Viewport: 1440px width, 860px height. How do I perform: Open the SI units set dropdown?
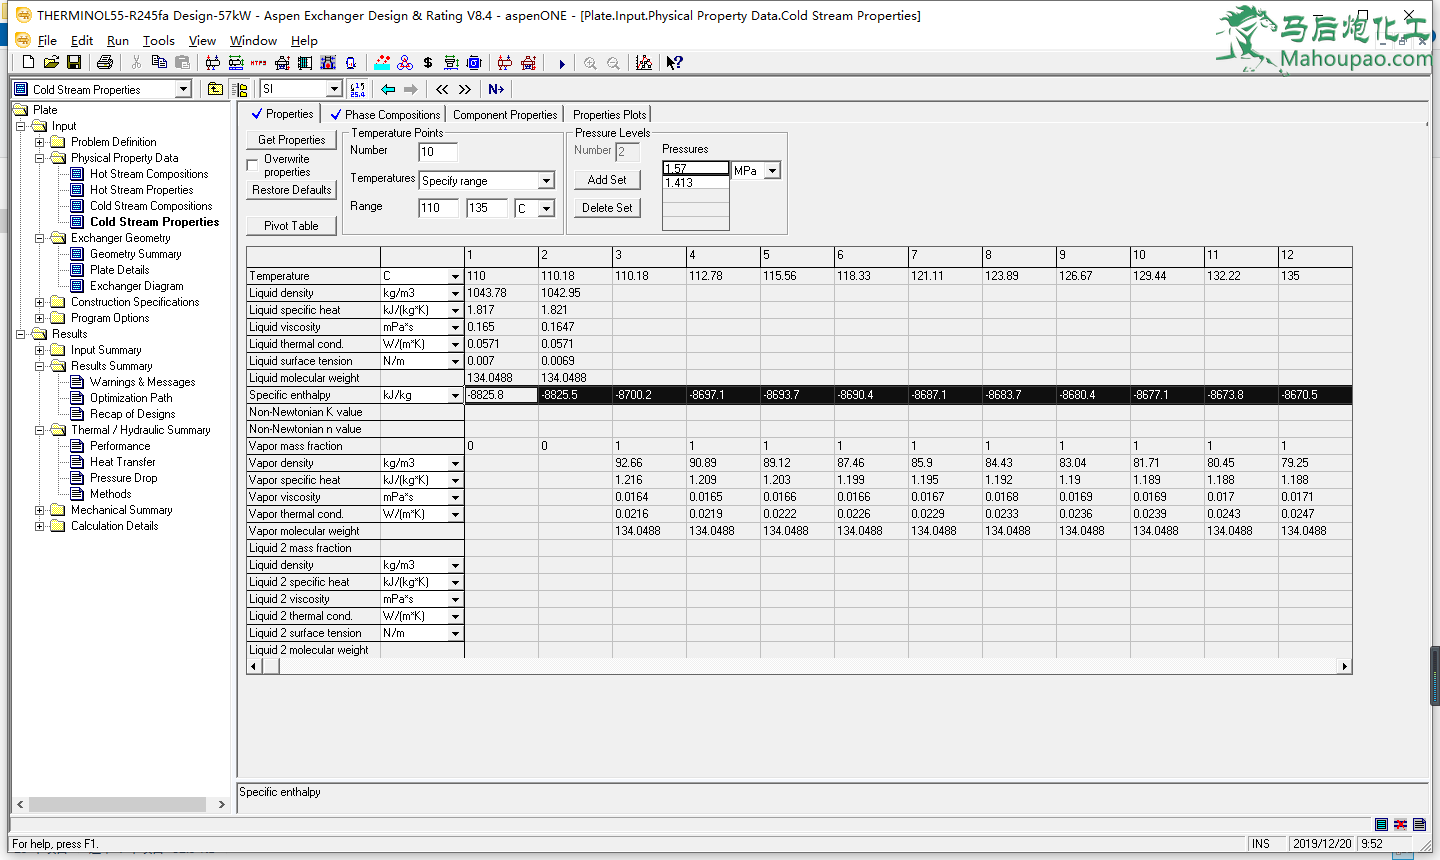(x=334, y=89)
